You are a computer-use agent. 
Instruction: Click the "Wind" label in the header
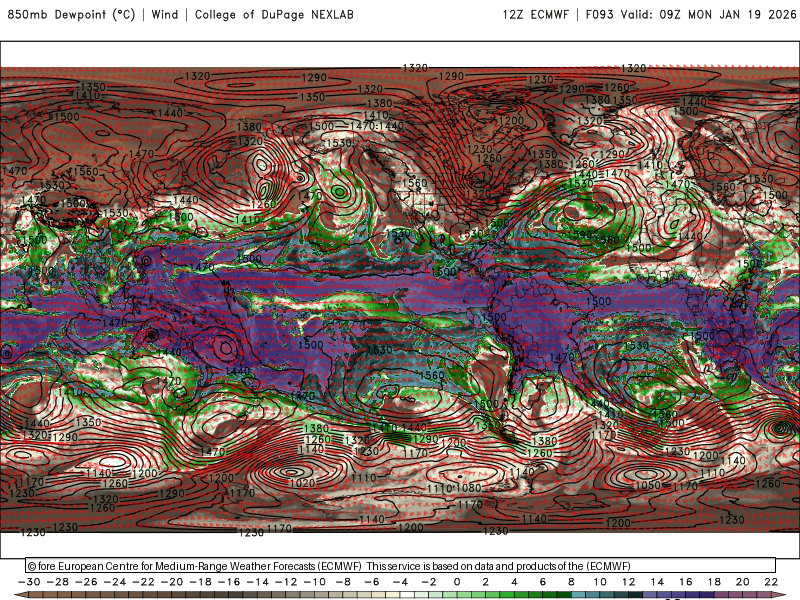tap(165, 14)
